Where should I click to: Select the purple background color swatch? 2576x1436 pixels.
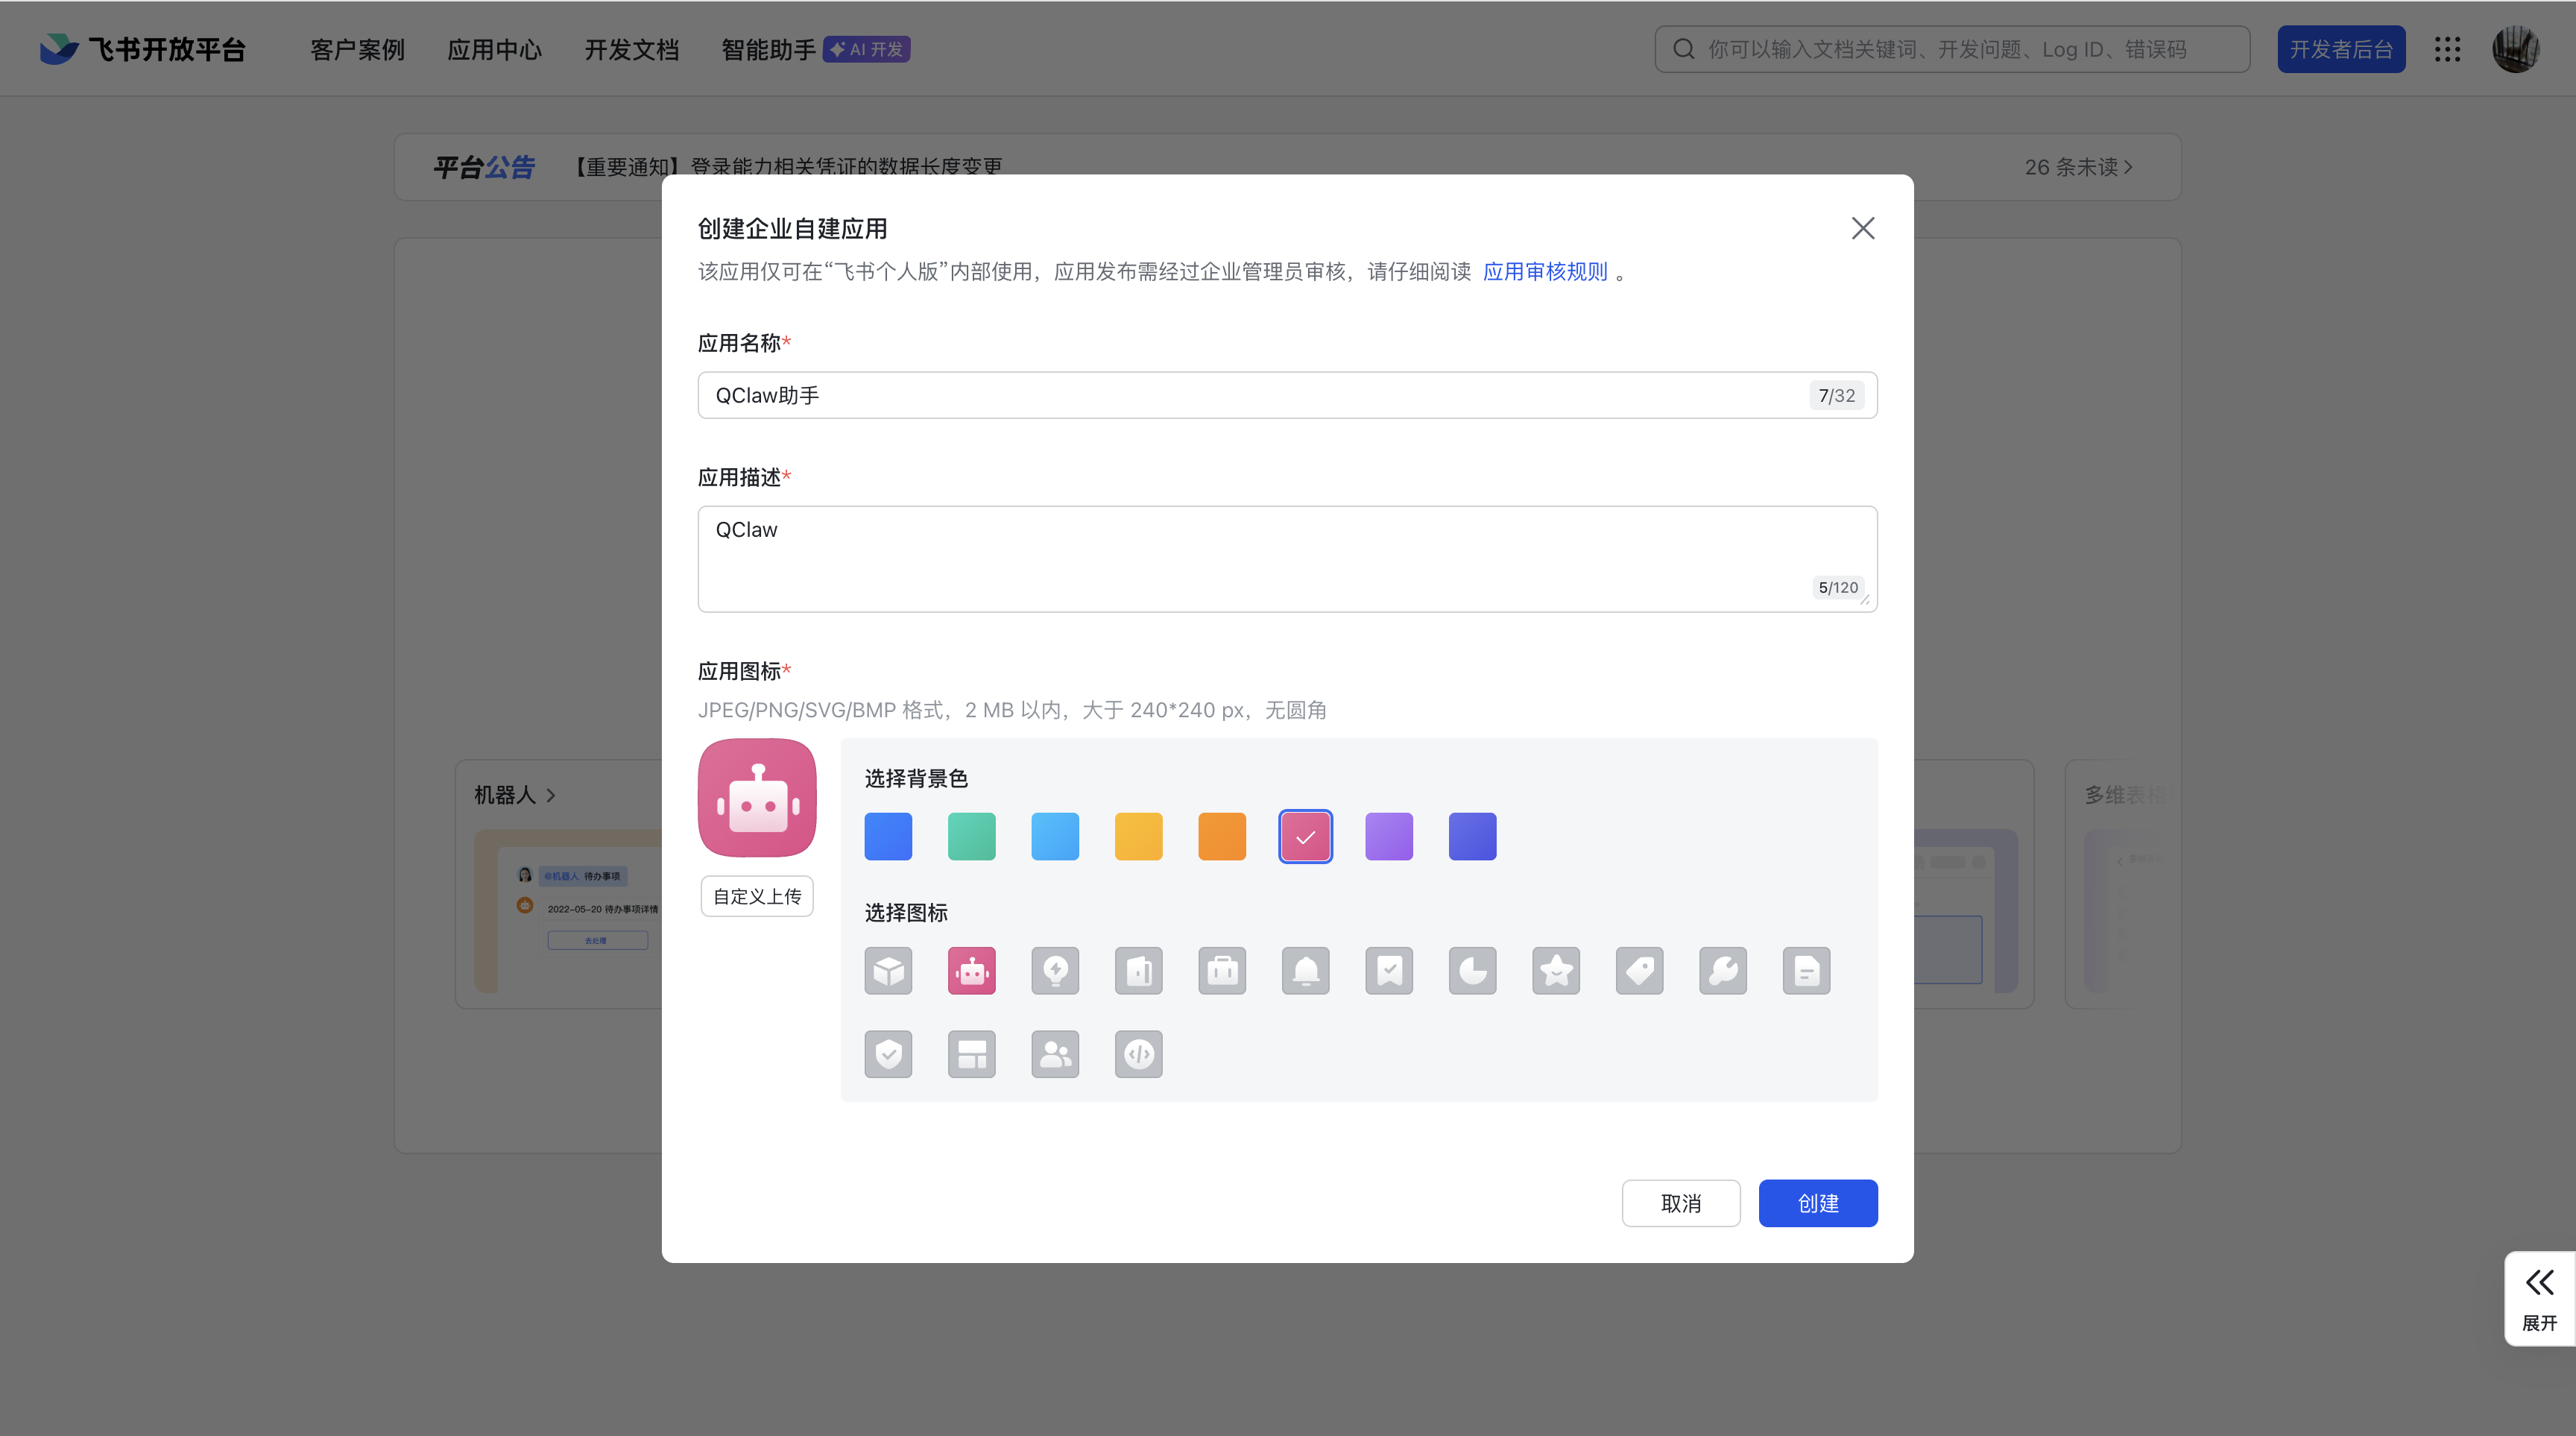pyautogui.click(x=1388, y=836)
